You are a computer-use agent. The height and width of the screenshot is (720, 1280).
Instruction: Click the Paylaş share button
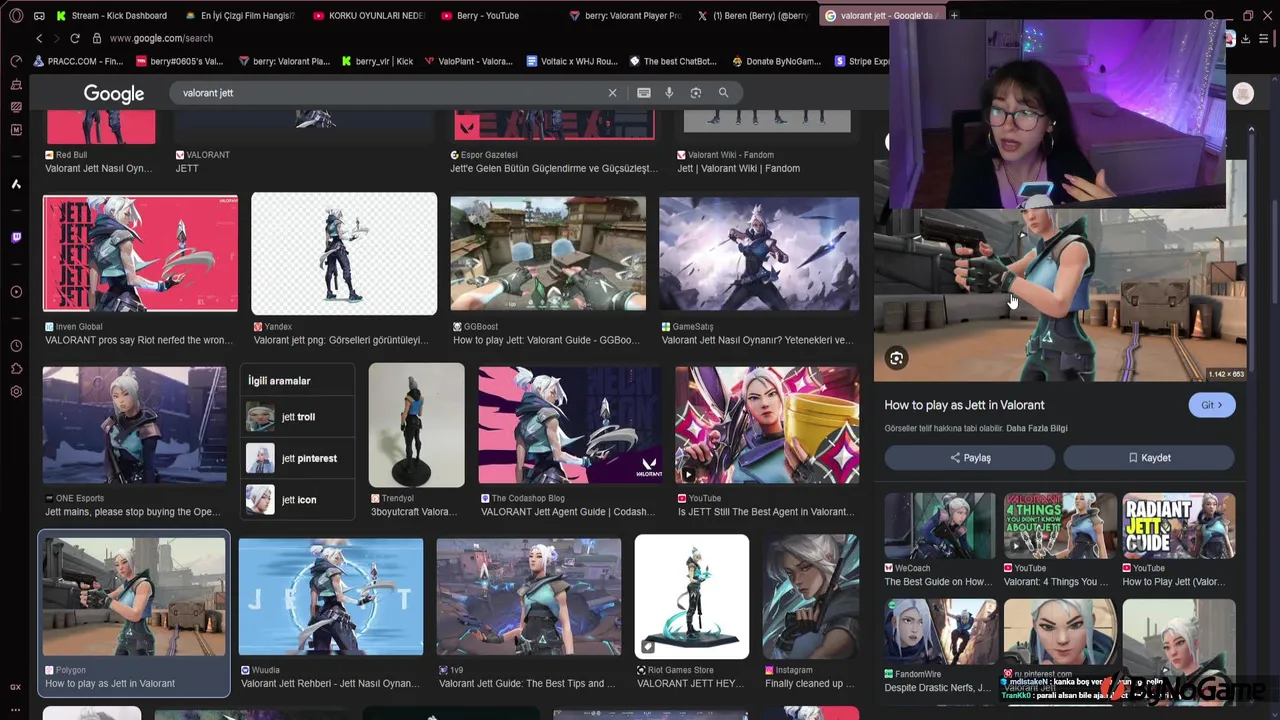click(x=969, y=458)
